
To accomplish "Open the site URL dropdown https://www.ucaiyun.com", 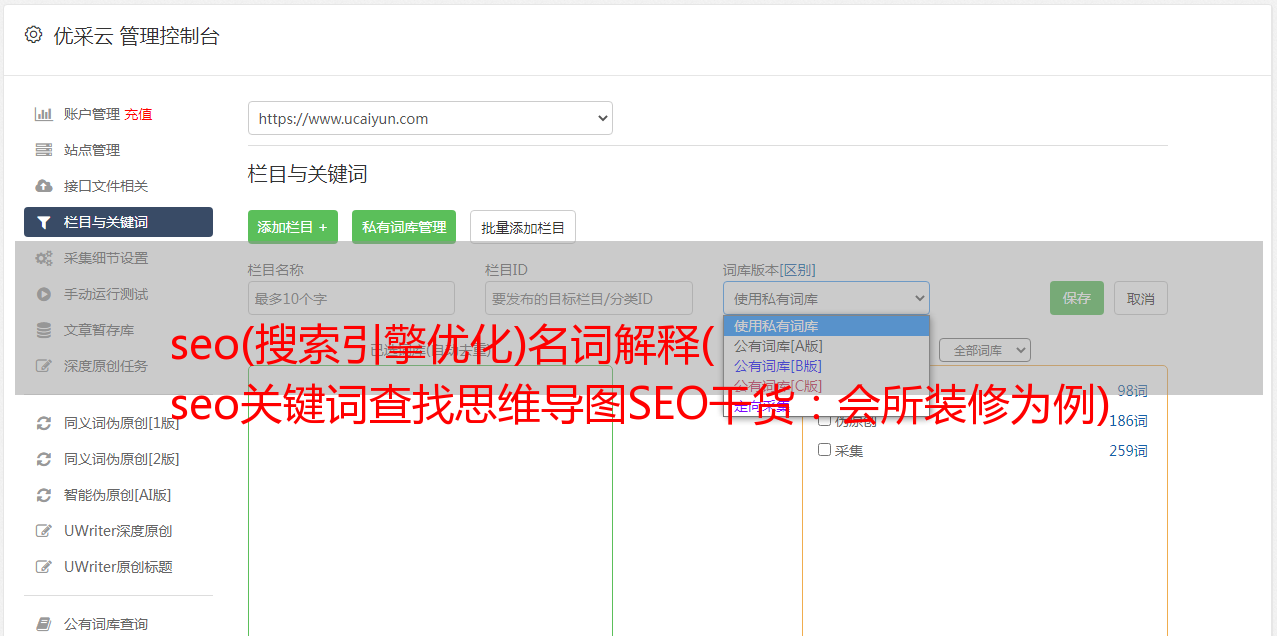I will [x=430, y=118].
